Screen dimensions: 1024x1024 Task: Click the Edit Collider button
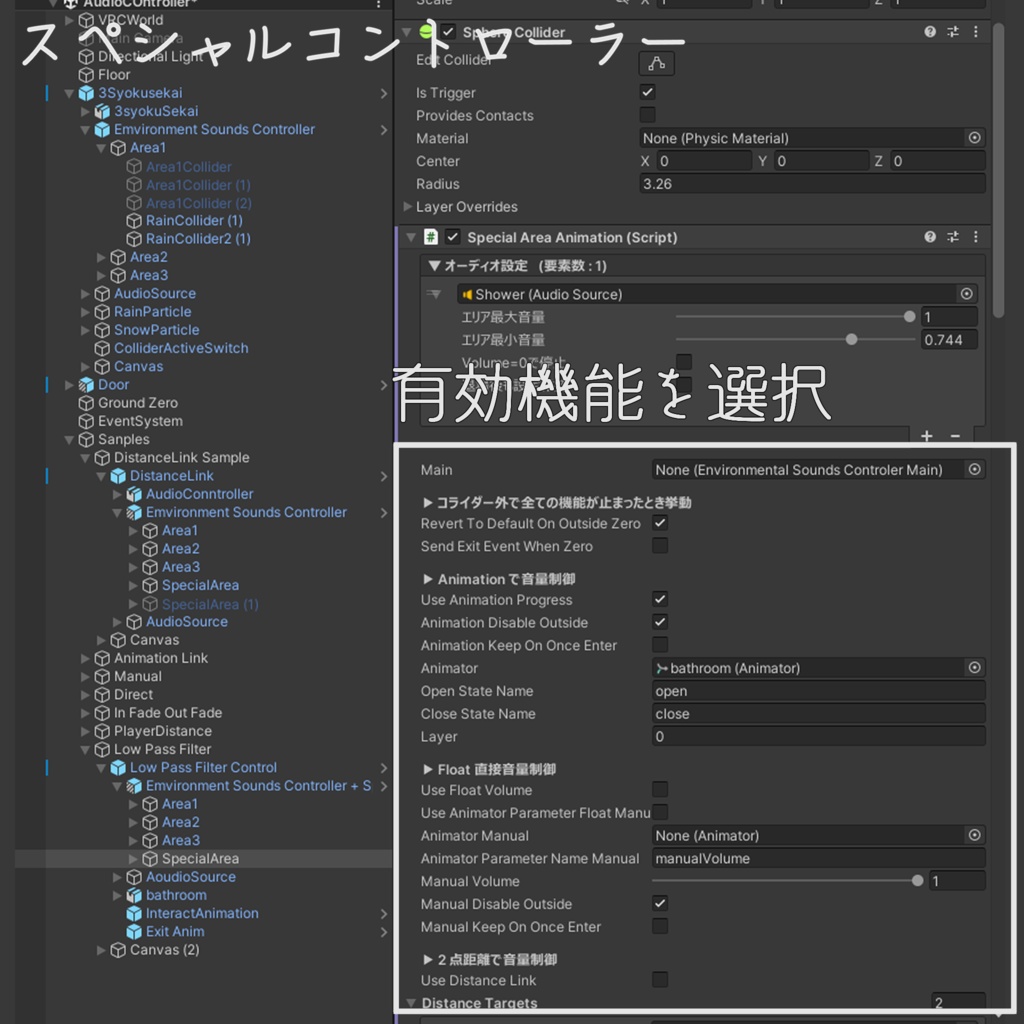click(x=658, y=62)
